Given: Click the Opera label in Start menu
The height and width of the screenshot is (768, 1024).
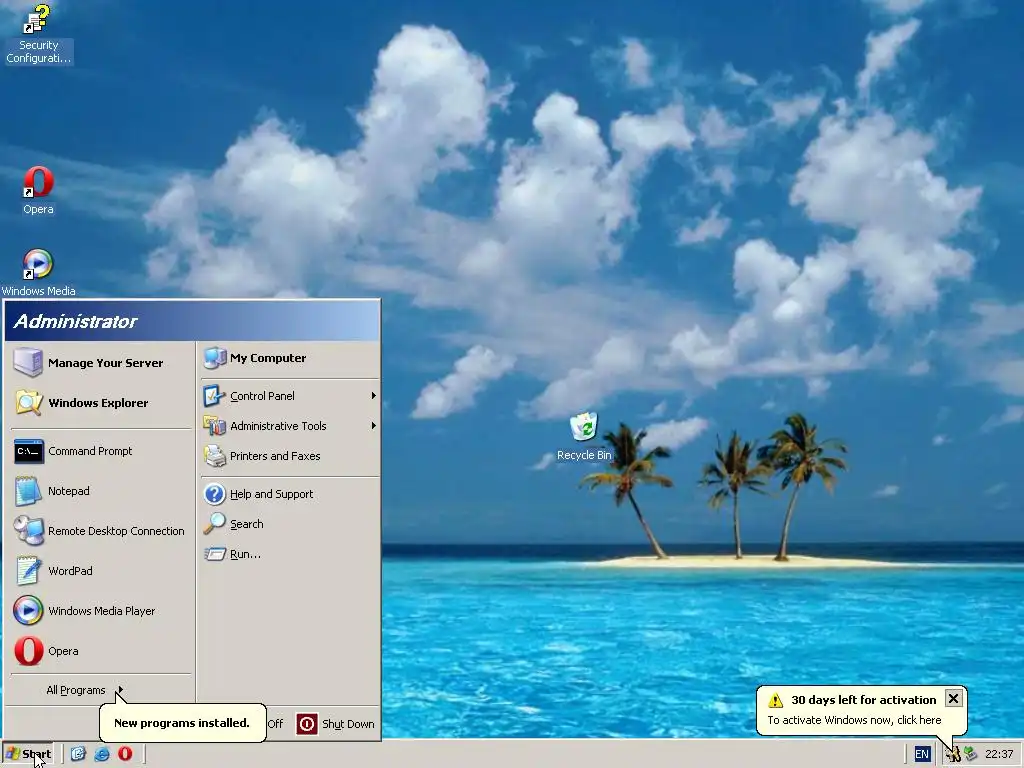Looking at the screenshot, I should [63, 651].
